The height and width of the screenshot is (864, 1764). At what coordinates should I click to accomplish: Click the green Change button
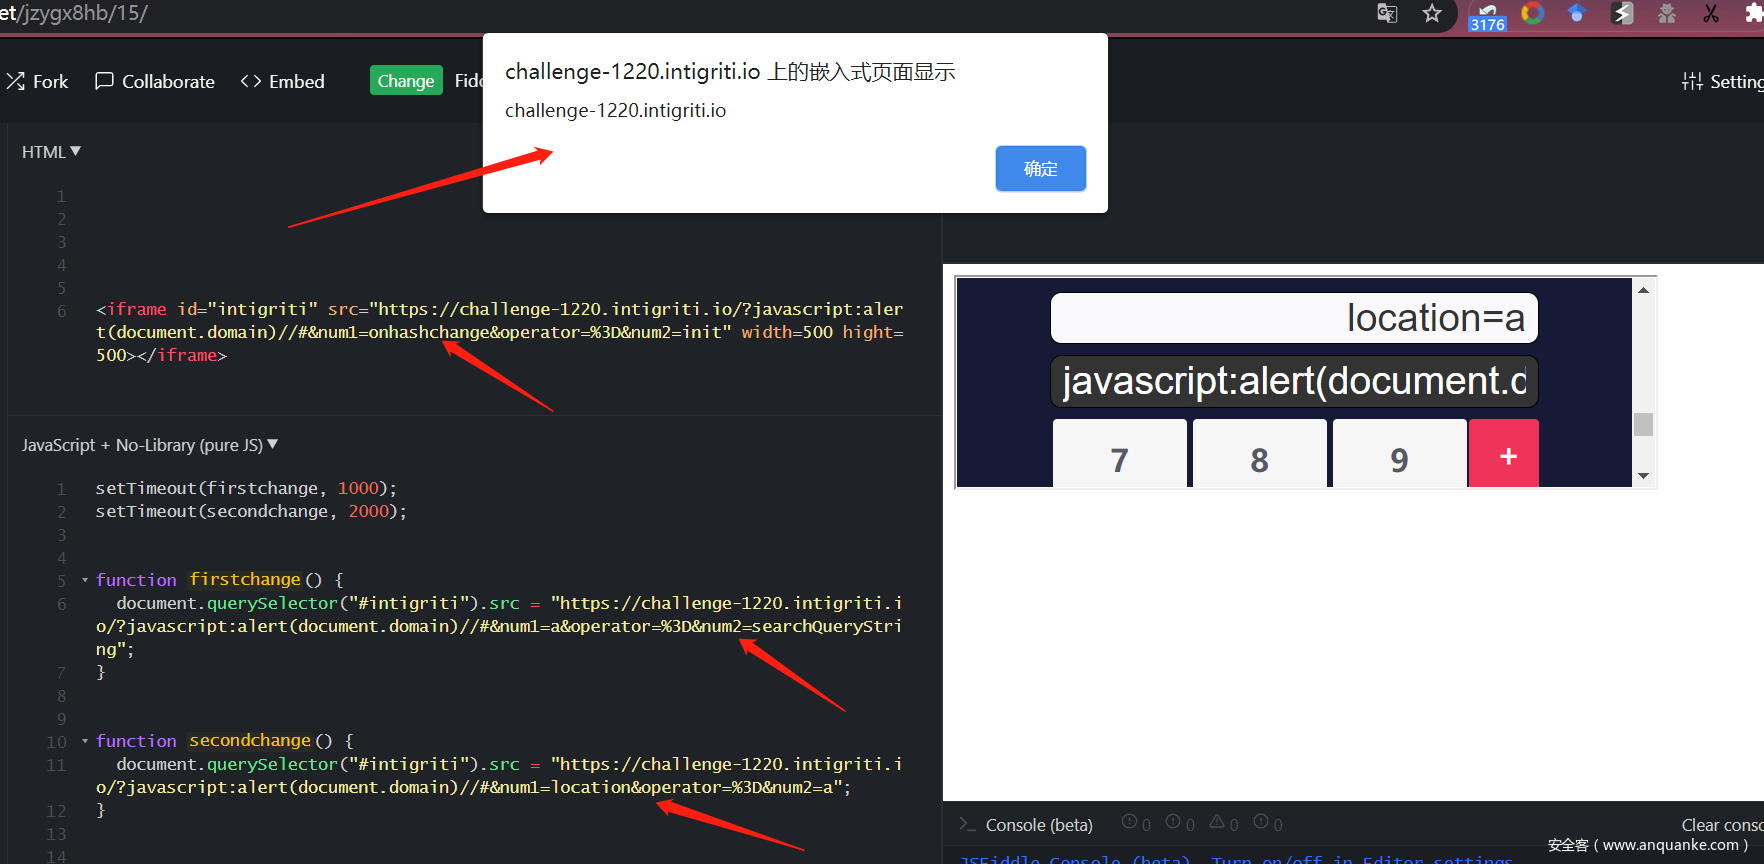[x=406, y=81]
